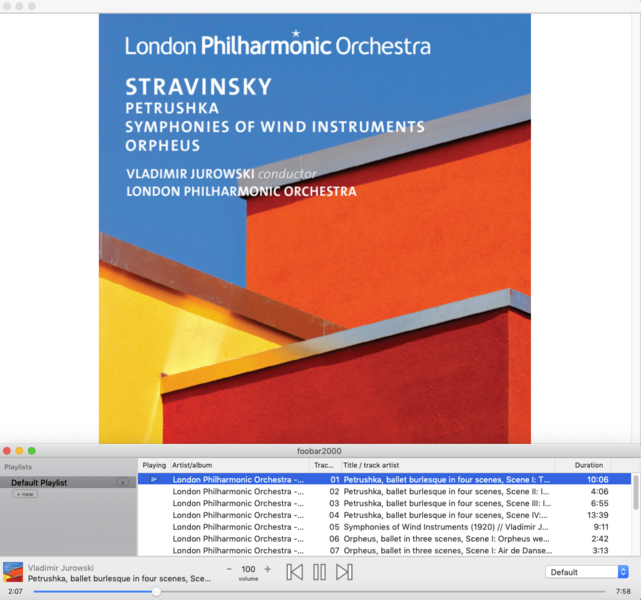Screen dimensions: 641x600
Task: Increase volume with the plus button
Action: pos(267,569)
